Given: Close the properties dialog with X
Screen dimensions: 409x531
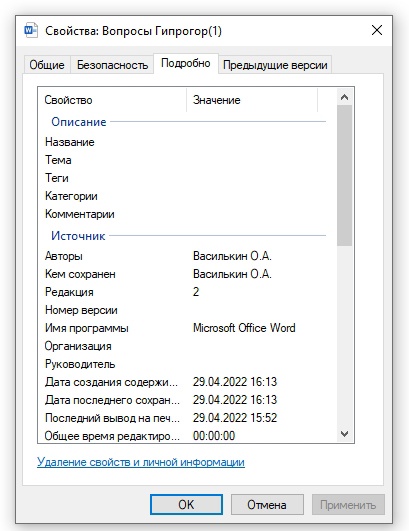Looking at the screenshot, I should [377, 30].
